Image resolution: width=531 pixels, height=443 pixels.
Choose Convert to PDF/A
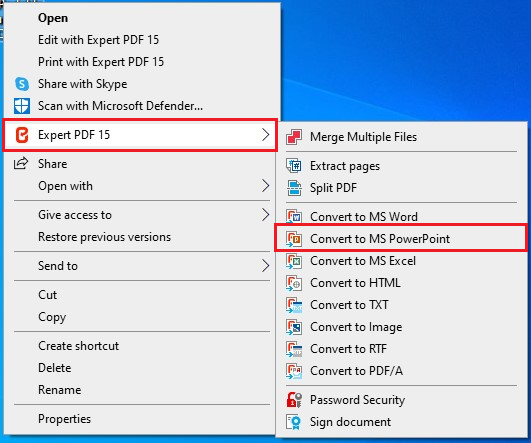tap(356, 371)
